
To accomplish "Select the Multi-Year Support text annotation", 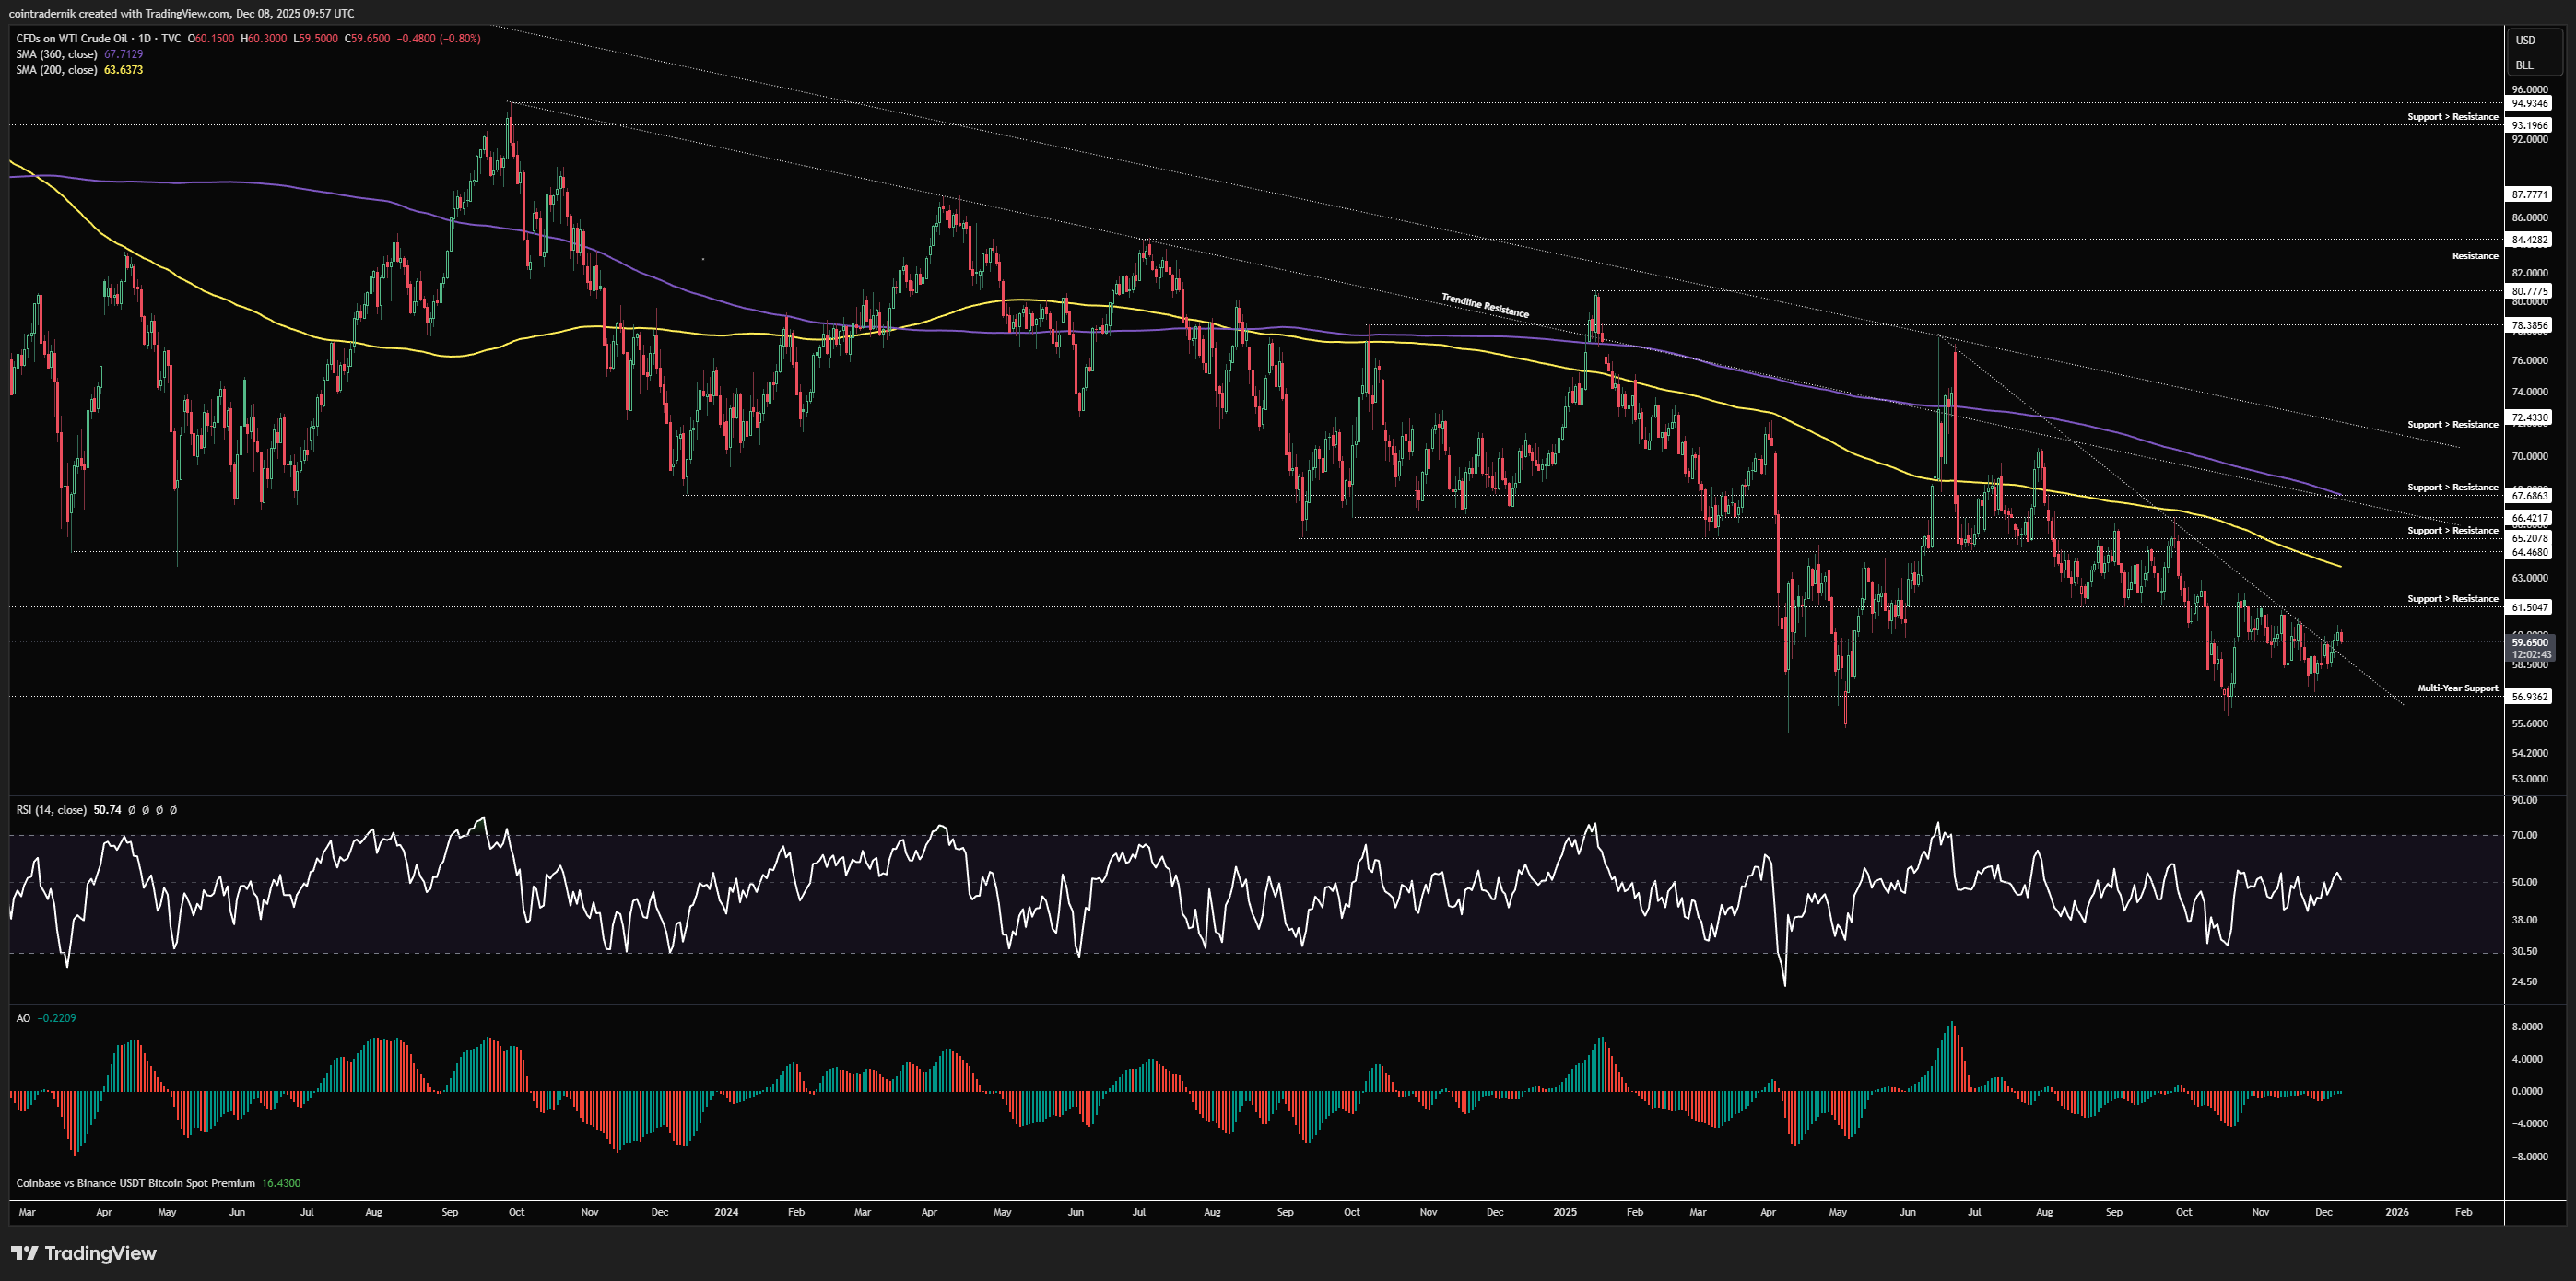I will click(x=2457, y=688).
